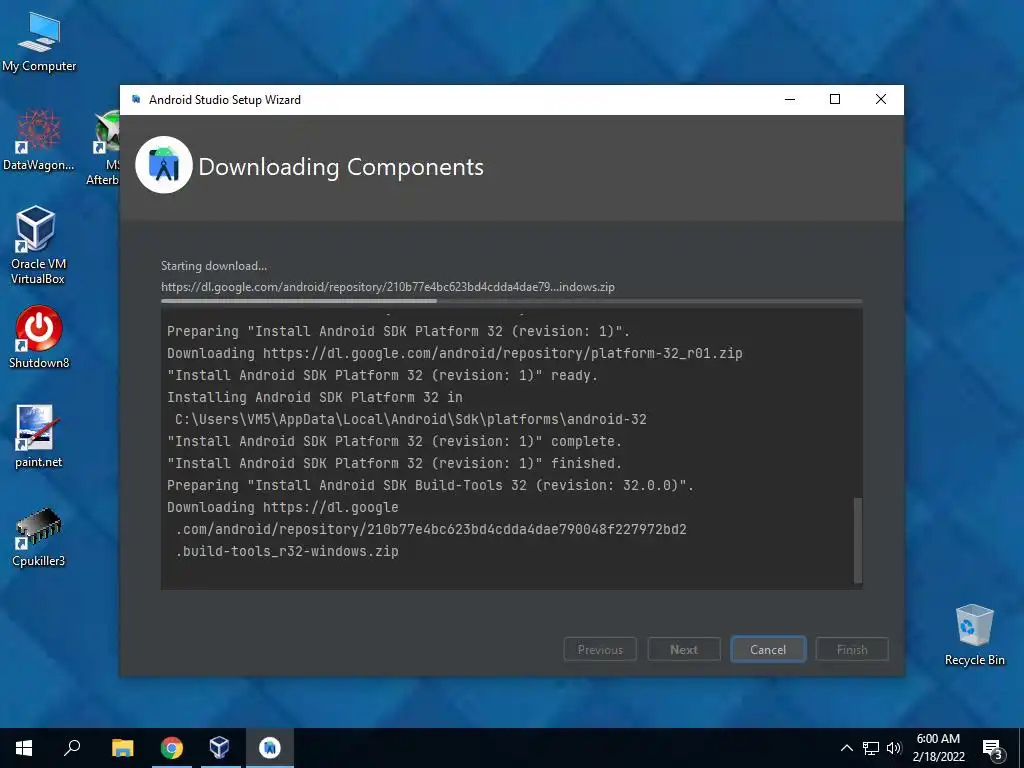Screen dimensions: 1024x768
Task: Click the "Starting download..." status text
Action: [214, 266]
